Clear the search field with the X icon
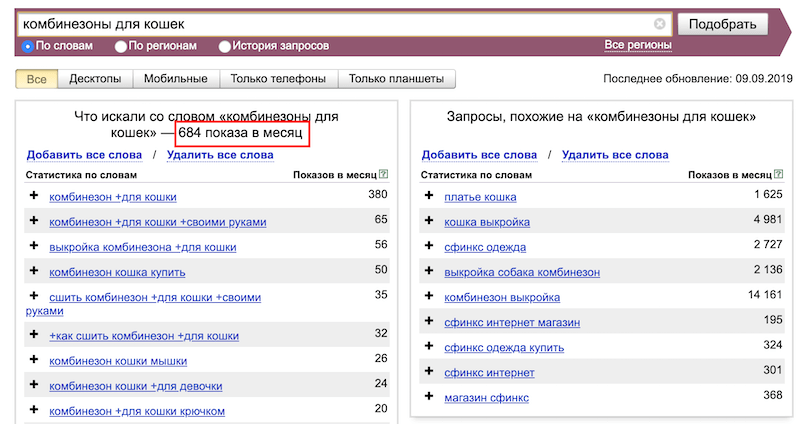This screenshot has width=800, height=424. 660,23
